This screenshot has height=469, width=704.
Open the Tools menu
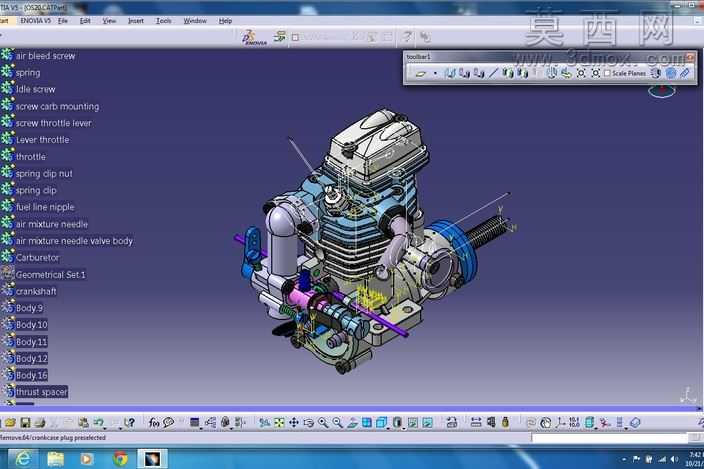pos(163,21)
